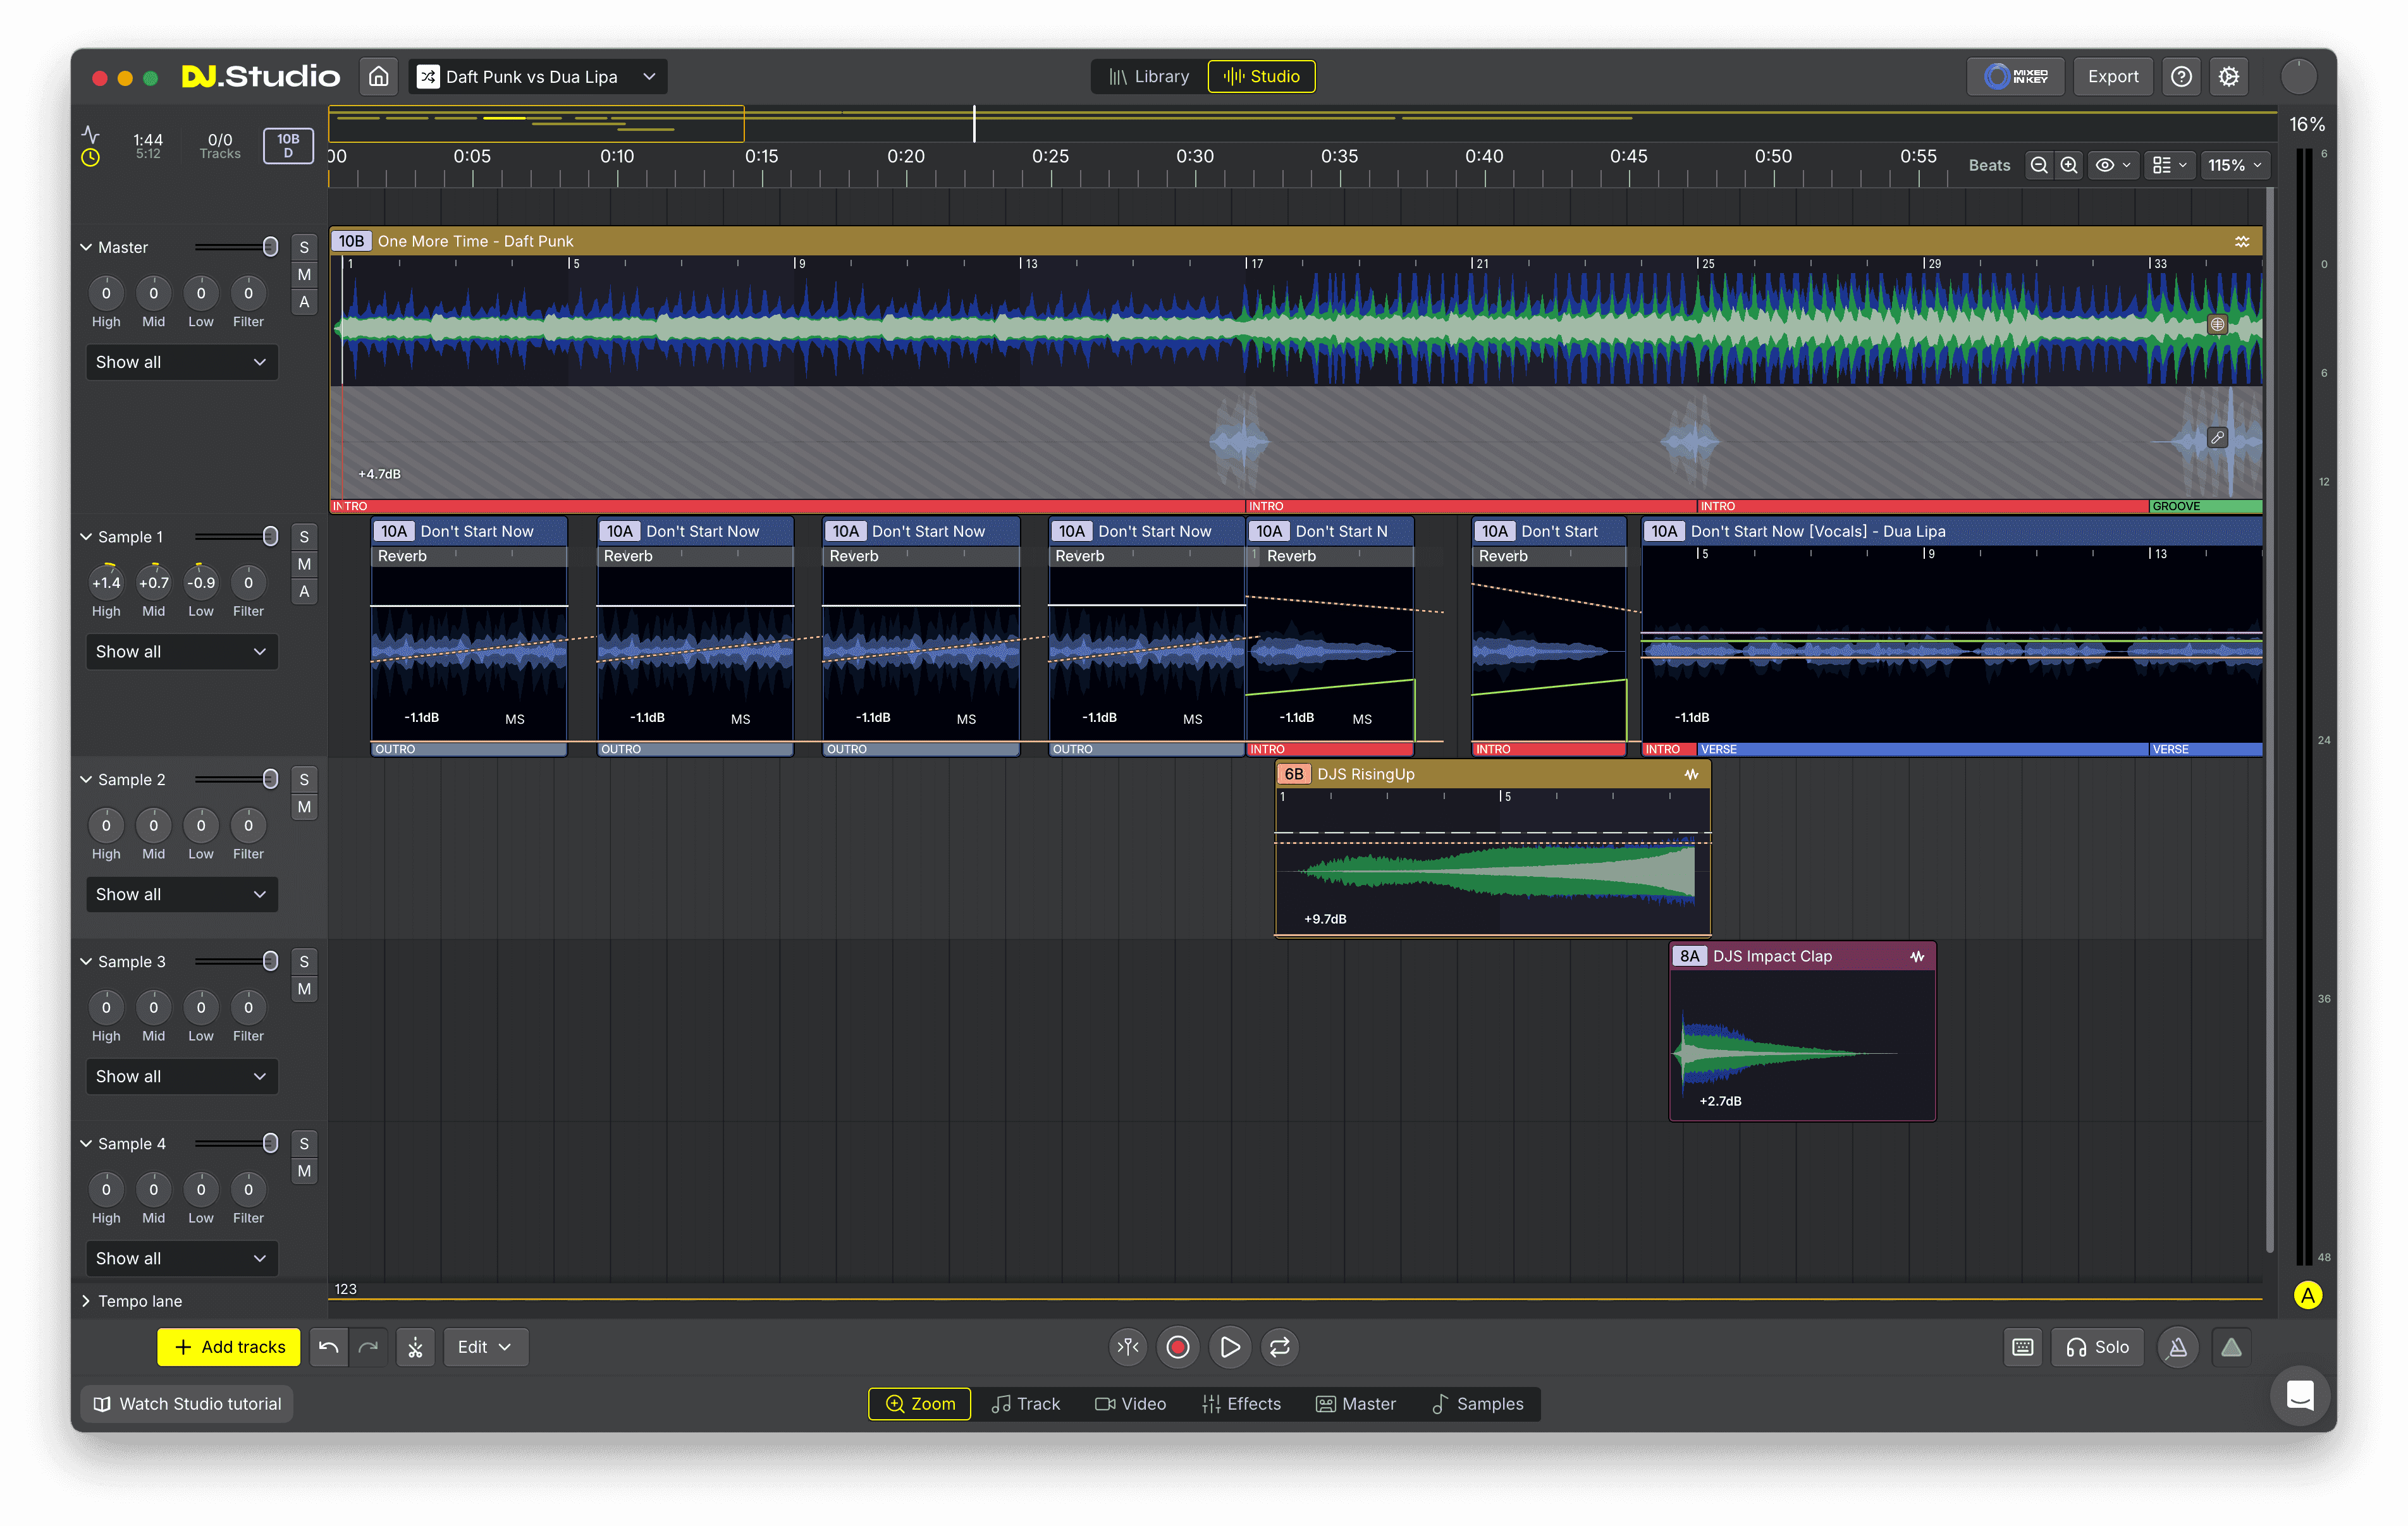The height and width of the screenshot is (1526, 2408).
Task: Expand the Tempo lane
Action: [86, 1301]
